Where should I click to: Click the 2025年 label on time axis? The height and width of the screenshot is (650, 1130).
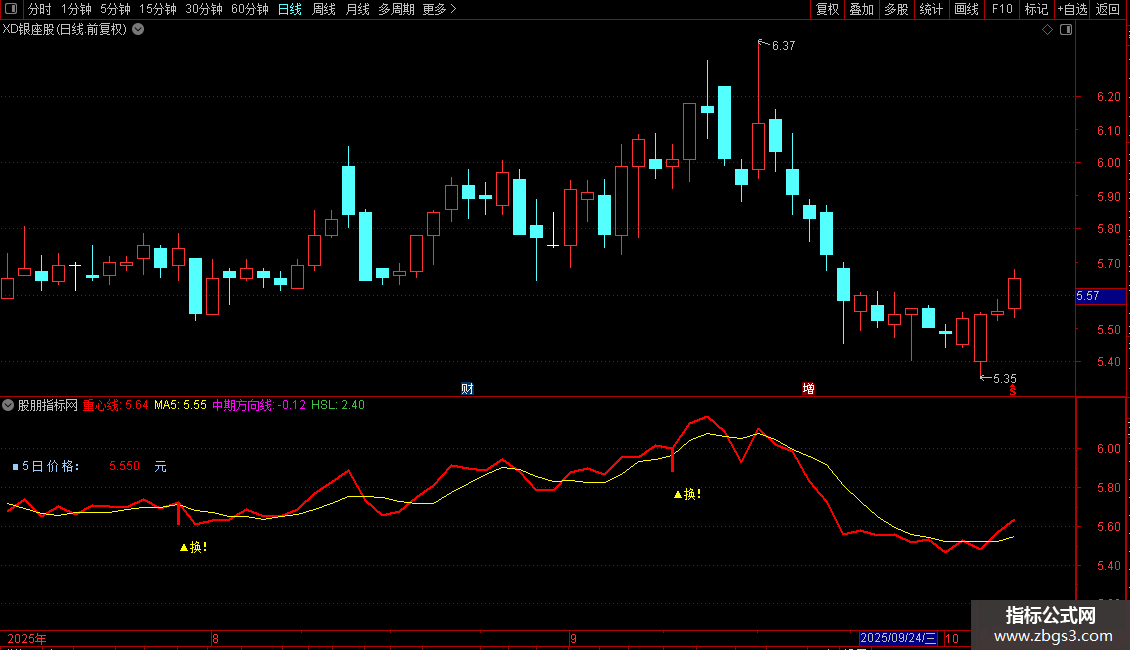point(27,638)
